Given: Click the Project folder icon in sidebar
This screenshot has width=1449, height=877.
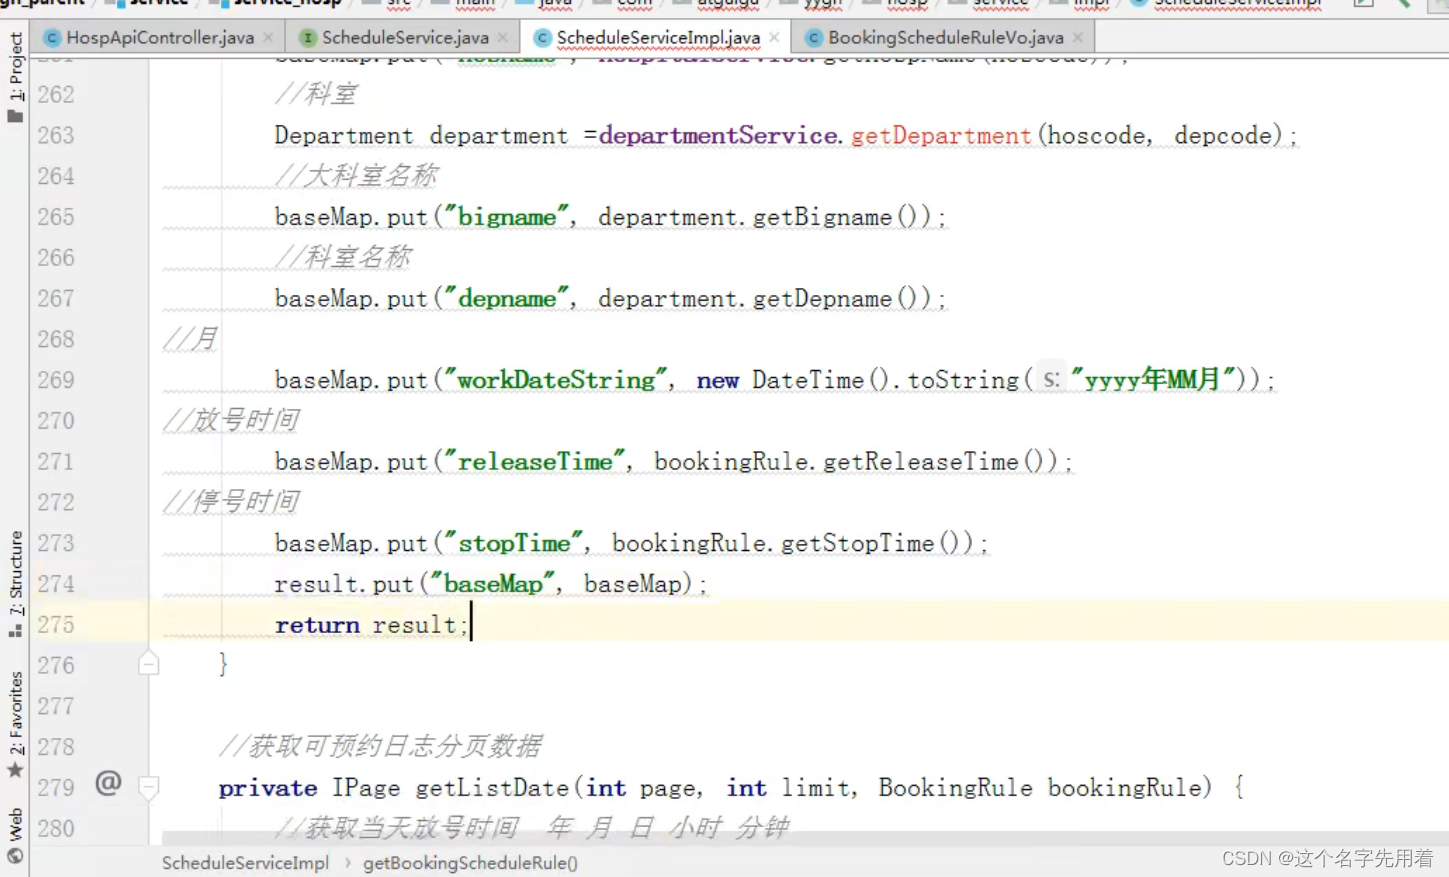Looking at the screenshot, I should tap(15, 116).
